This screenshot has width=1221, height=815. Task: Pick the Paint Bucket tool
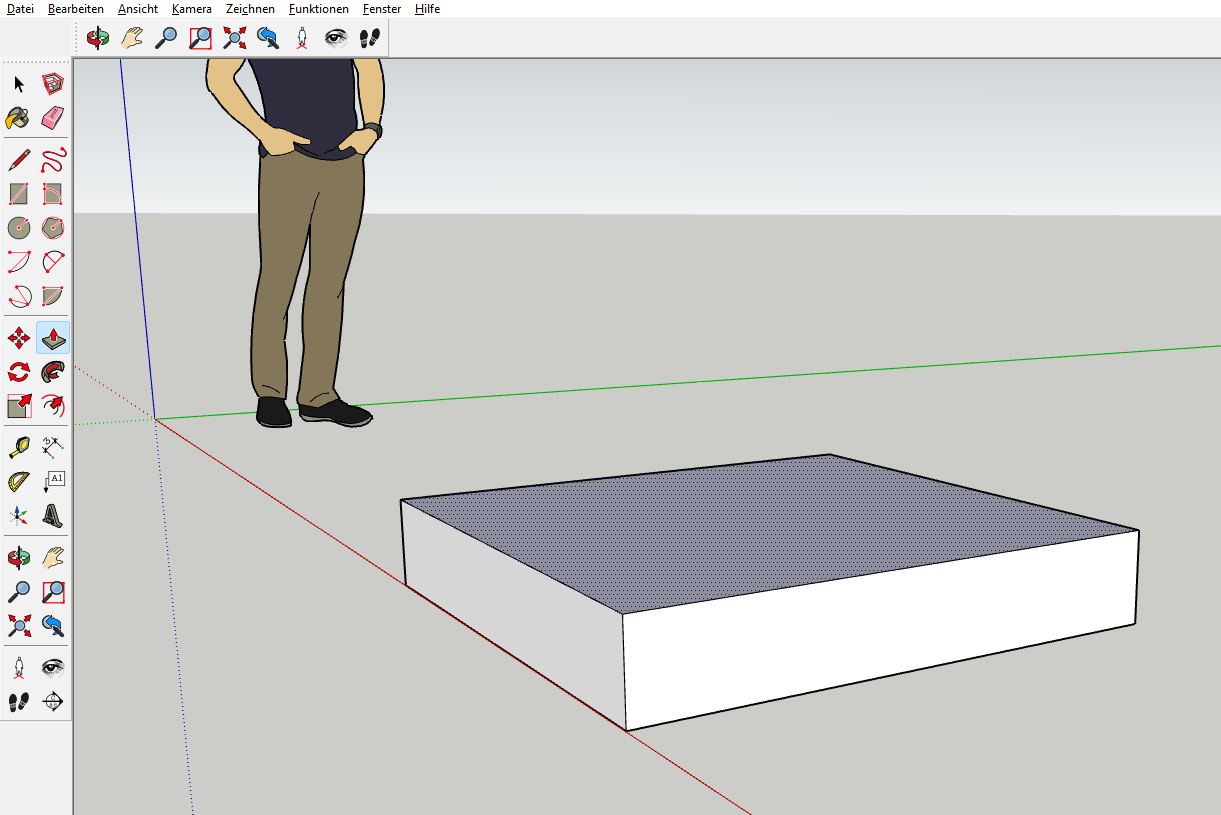(19, 118)
